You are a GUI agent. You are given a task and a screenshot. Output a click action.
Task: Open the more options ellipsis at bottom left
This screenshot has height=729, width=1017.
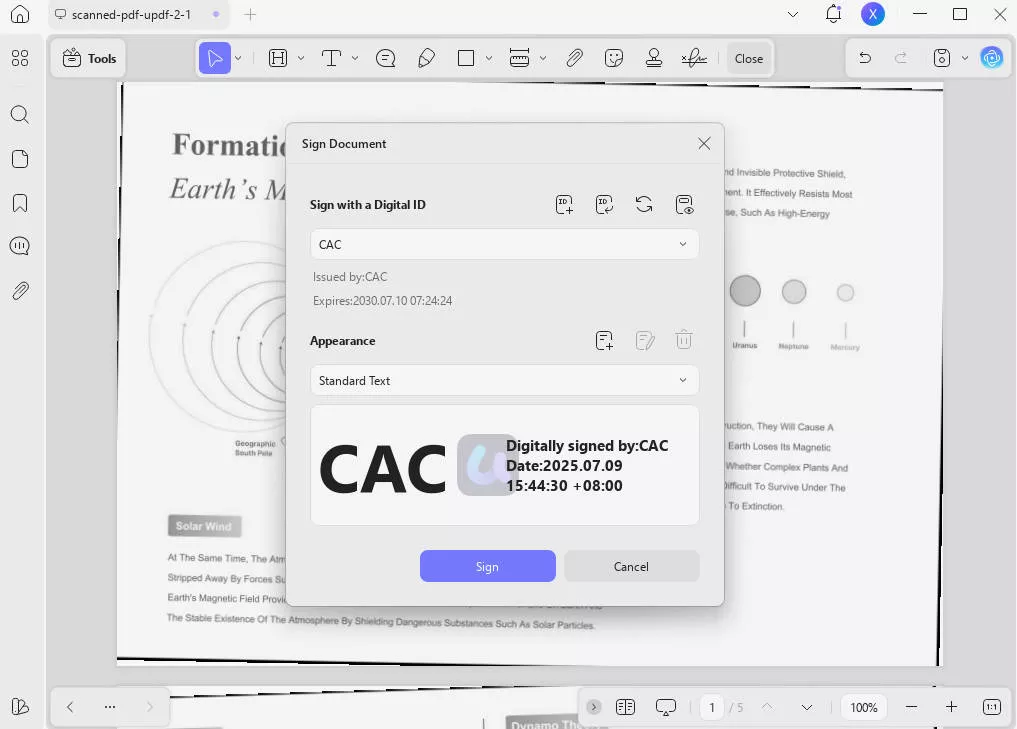point(110,706)
